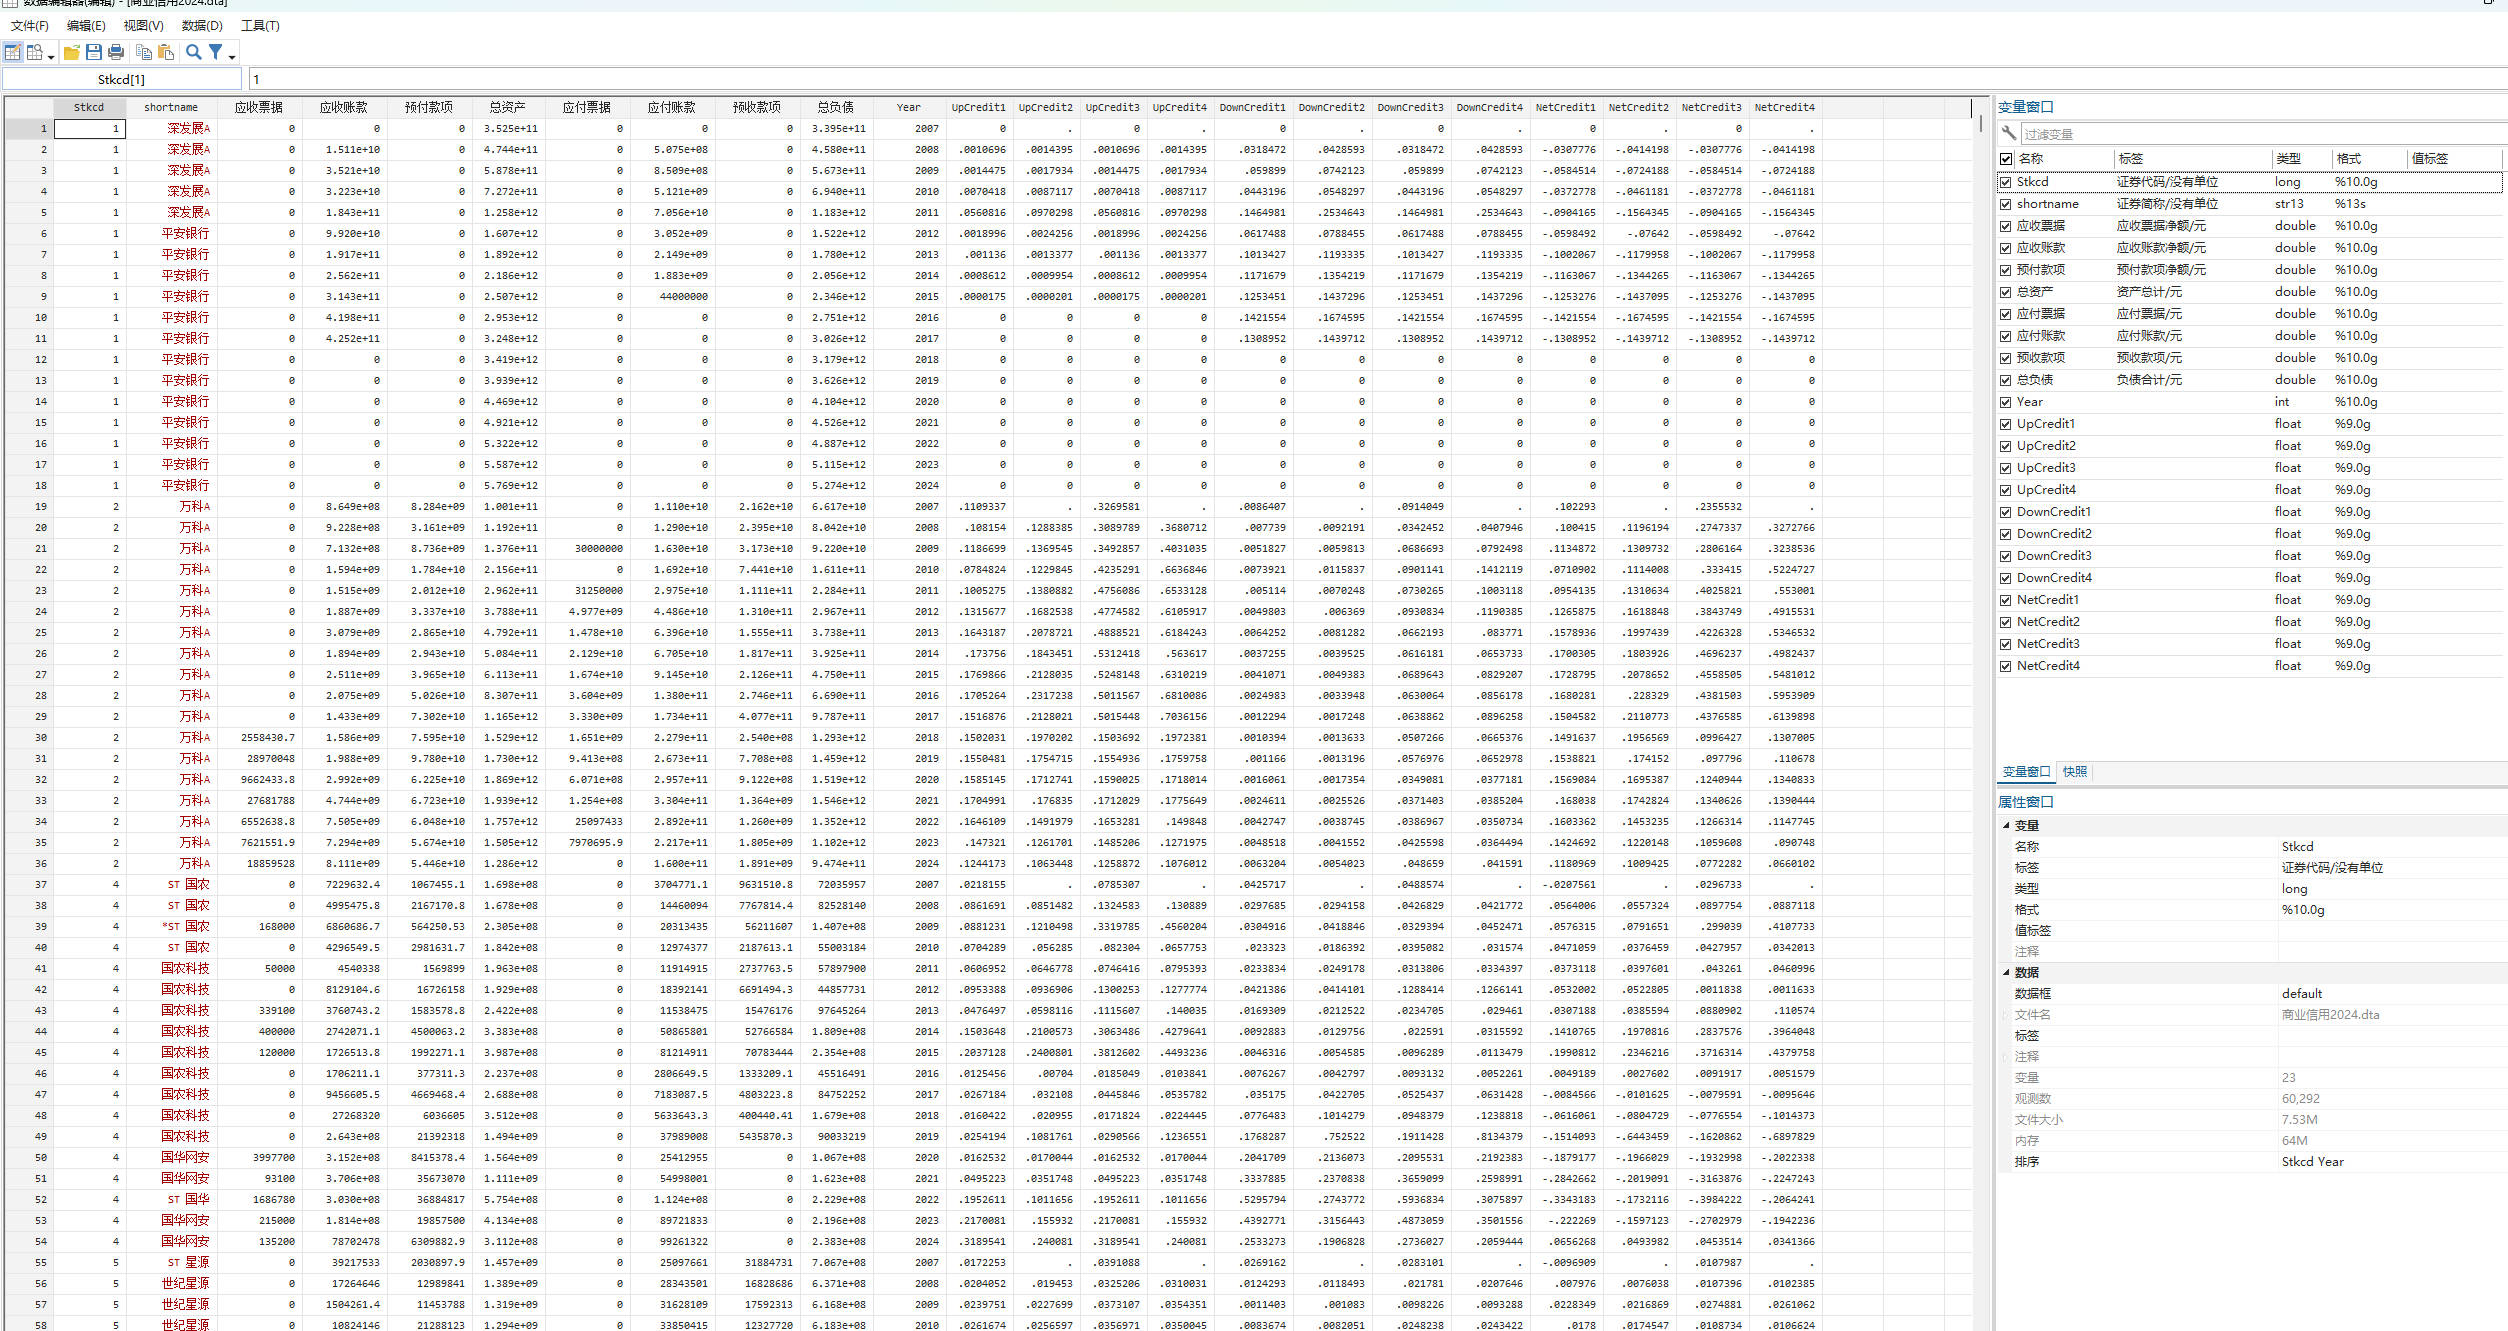Toggle the UpCredit1 variable checkbox
The height and width of the screenshot is (1331, 2508).
(x=2005, y=424)
